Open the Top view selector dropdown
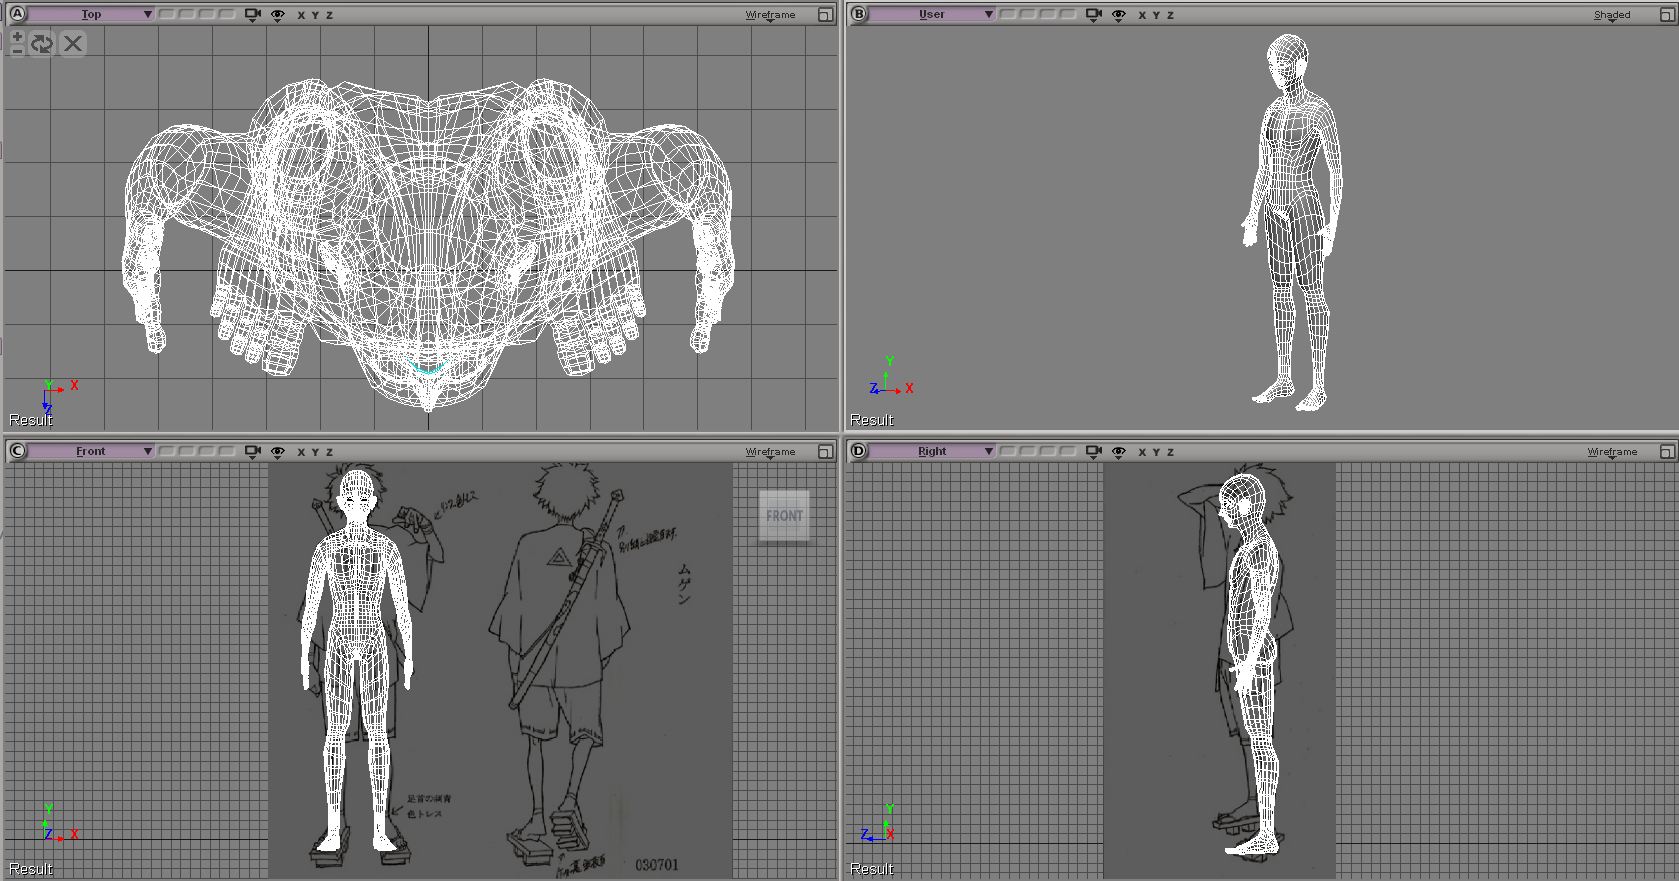The image size is (1679, 881). click(x=91, y=14)
